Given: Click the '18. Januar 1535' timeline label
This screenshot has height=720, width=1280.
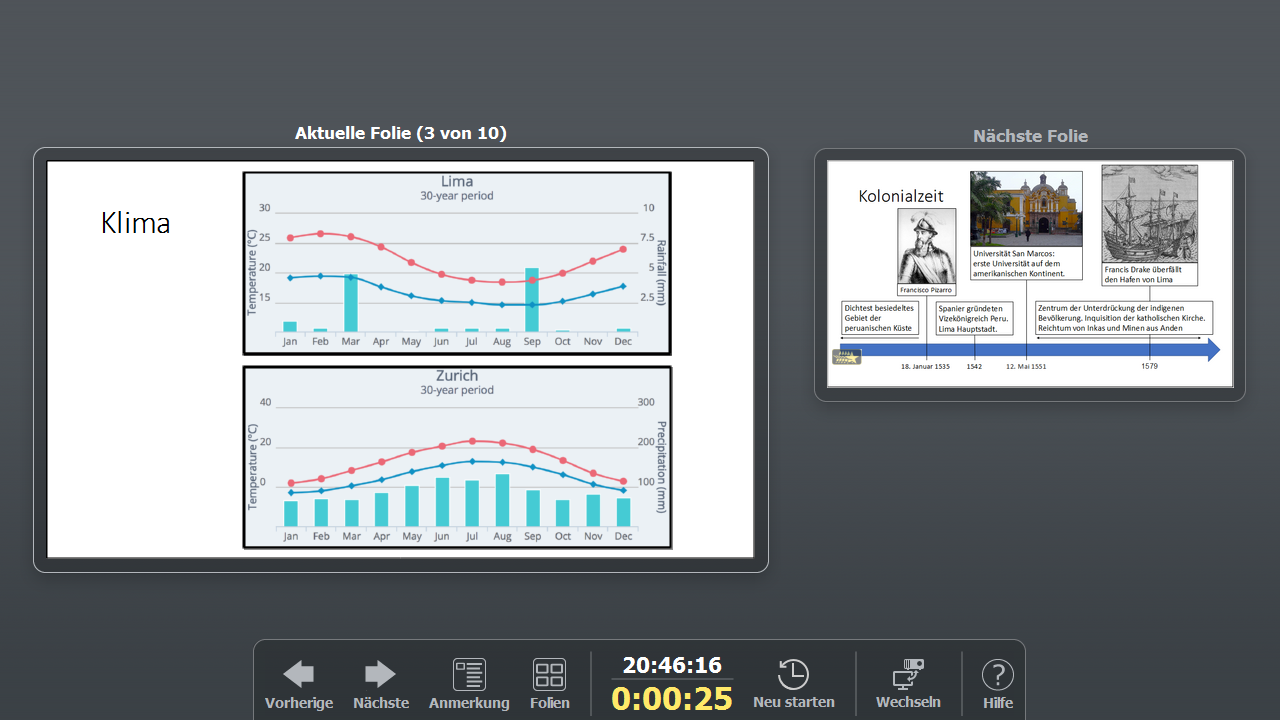Looking at the screenshot, I should pos(925,366).
